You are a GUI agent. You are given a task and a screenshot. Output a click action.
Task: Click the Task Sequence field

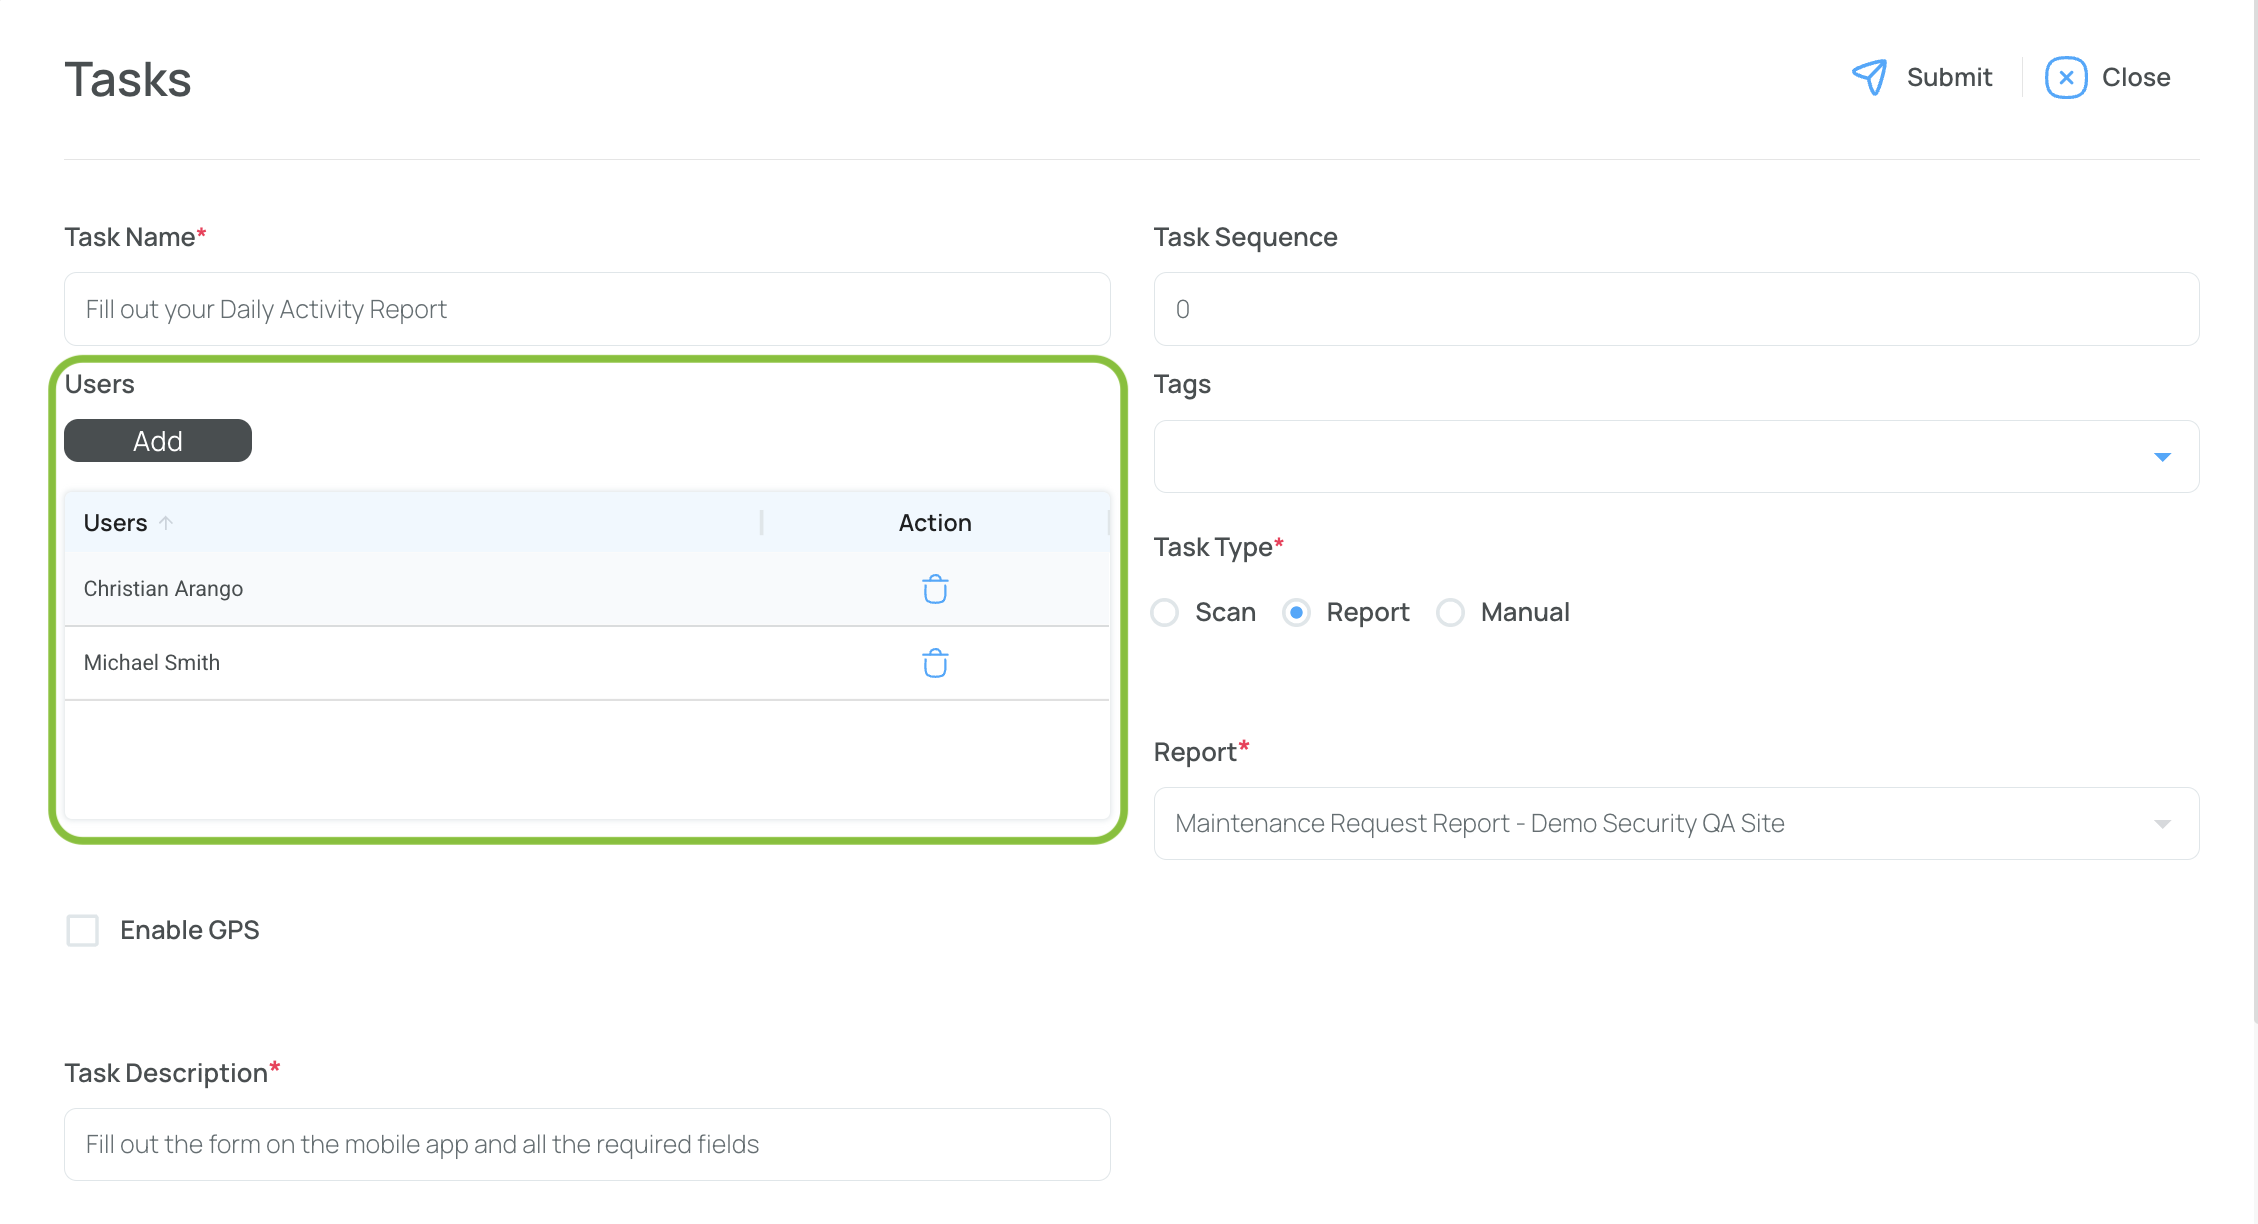(x=1676, y=309)
